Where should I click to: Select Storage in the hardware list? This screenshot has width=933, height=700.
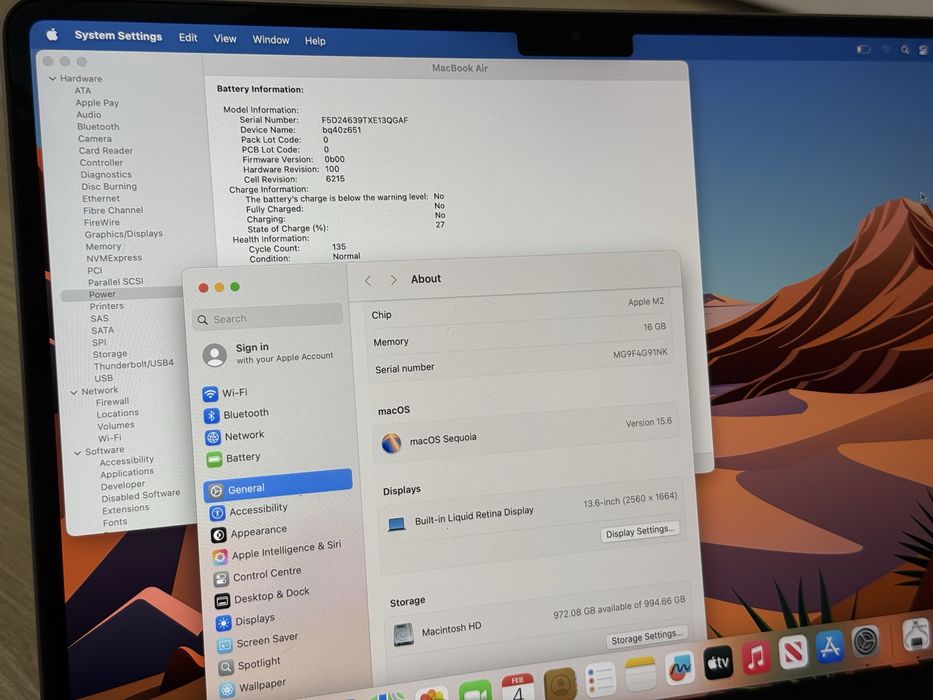click(x=110, y=354)
